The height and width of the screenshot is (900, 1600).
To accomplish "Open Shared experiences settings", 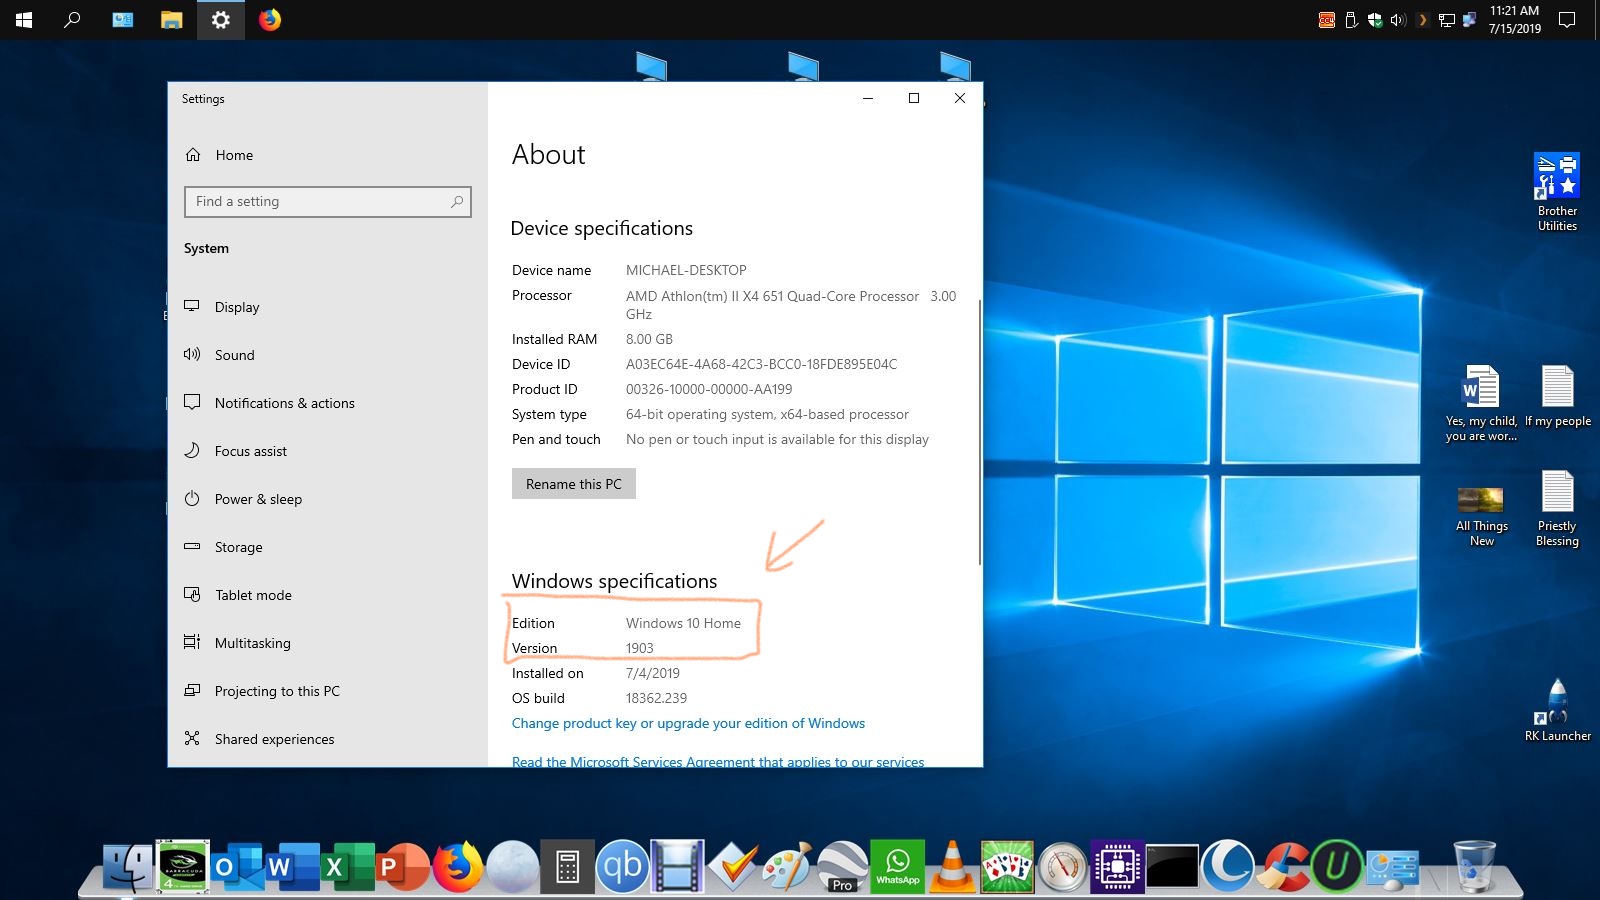I will click(260, 739).
